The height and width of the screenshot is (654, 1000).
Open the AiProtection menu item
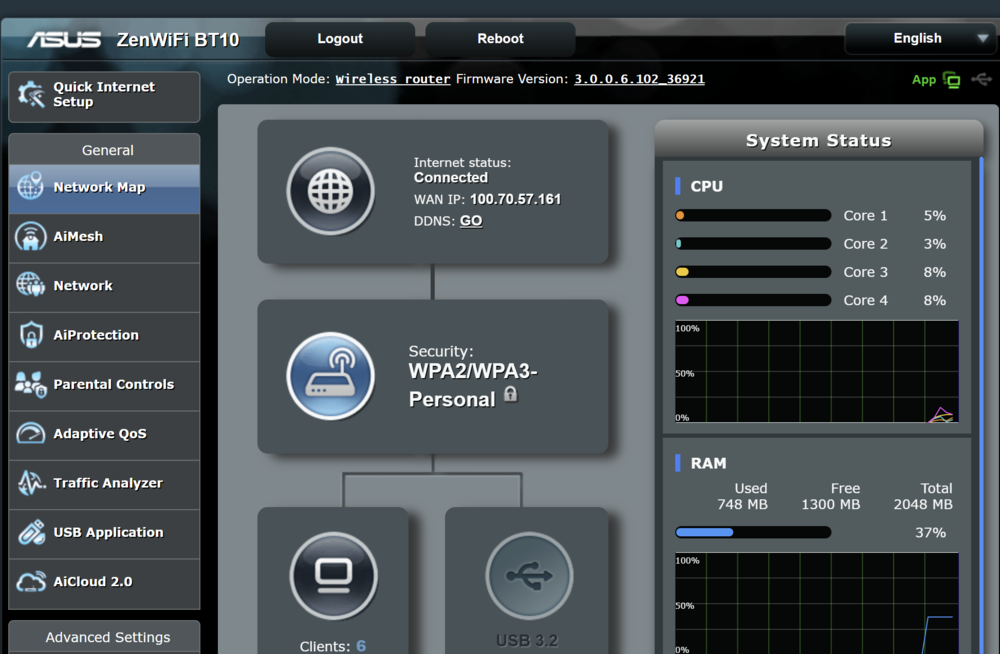point(104,336)
